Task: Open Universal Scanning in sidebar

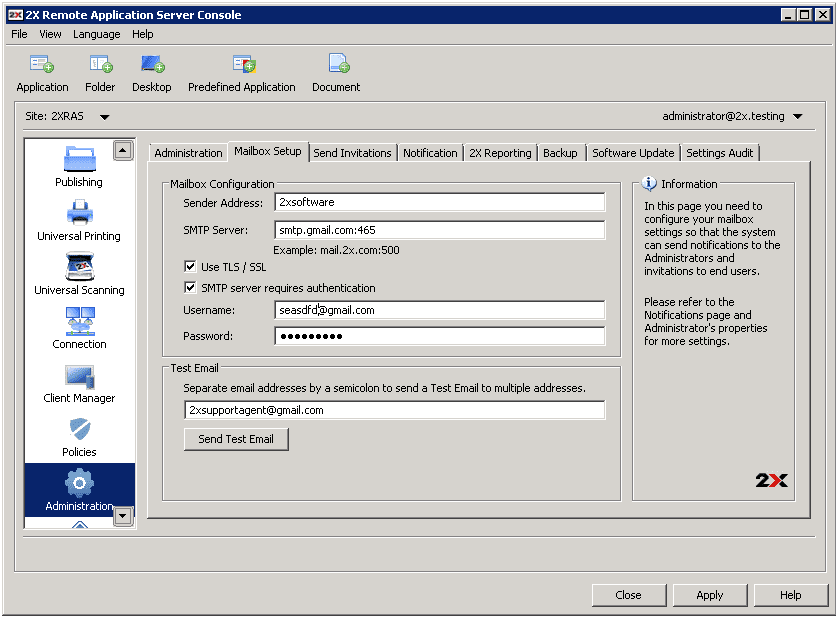Action: [x=79, y=274]
